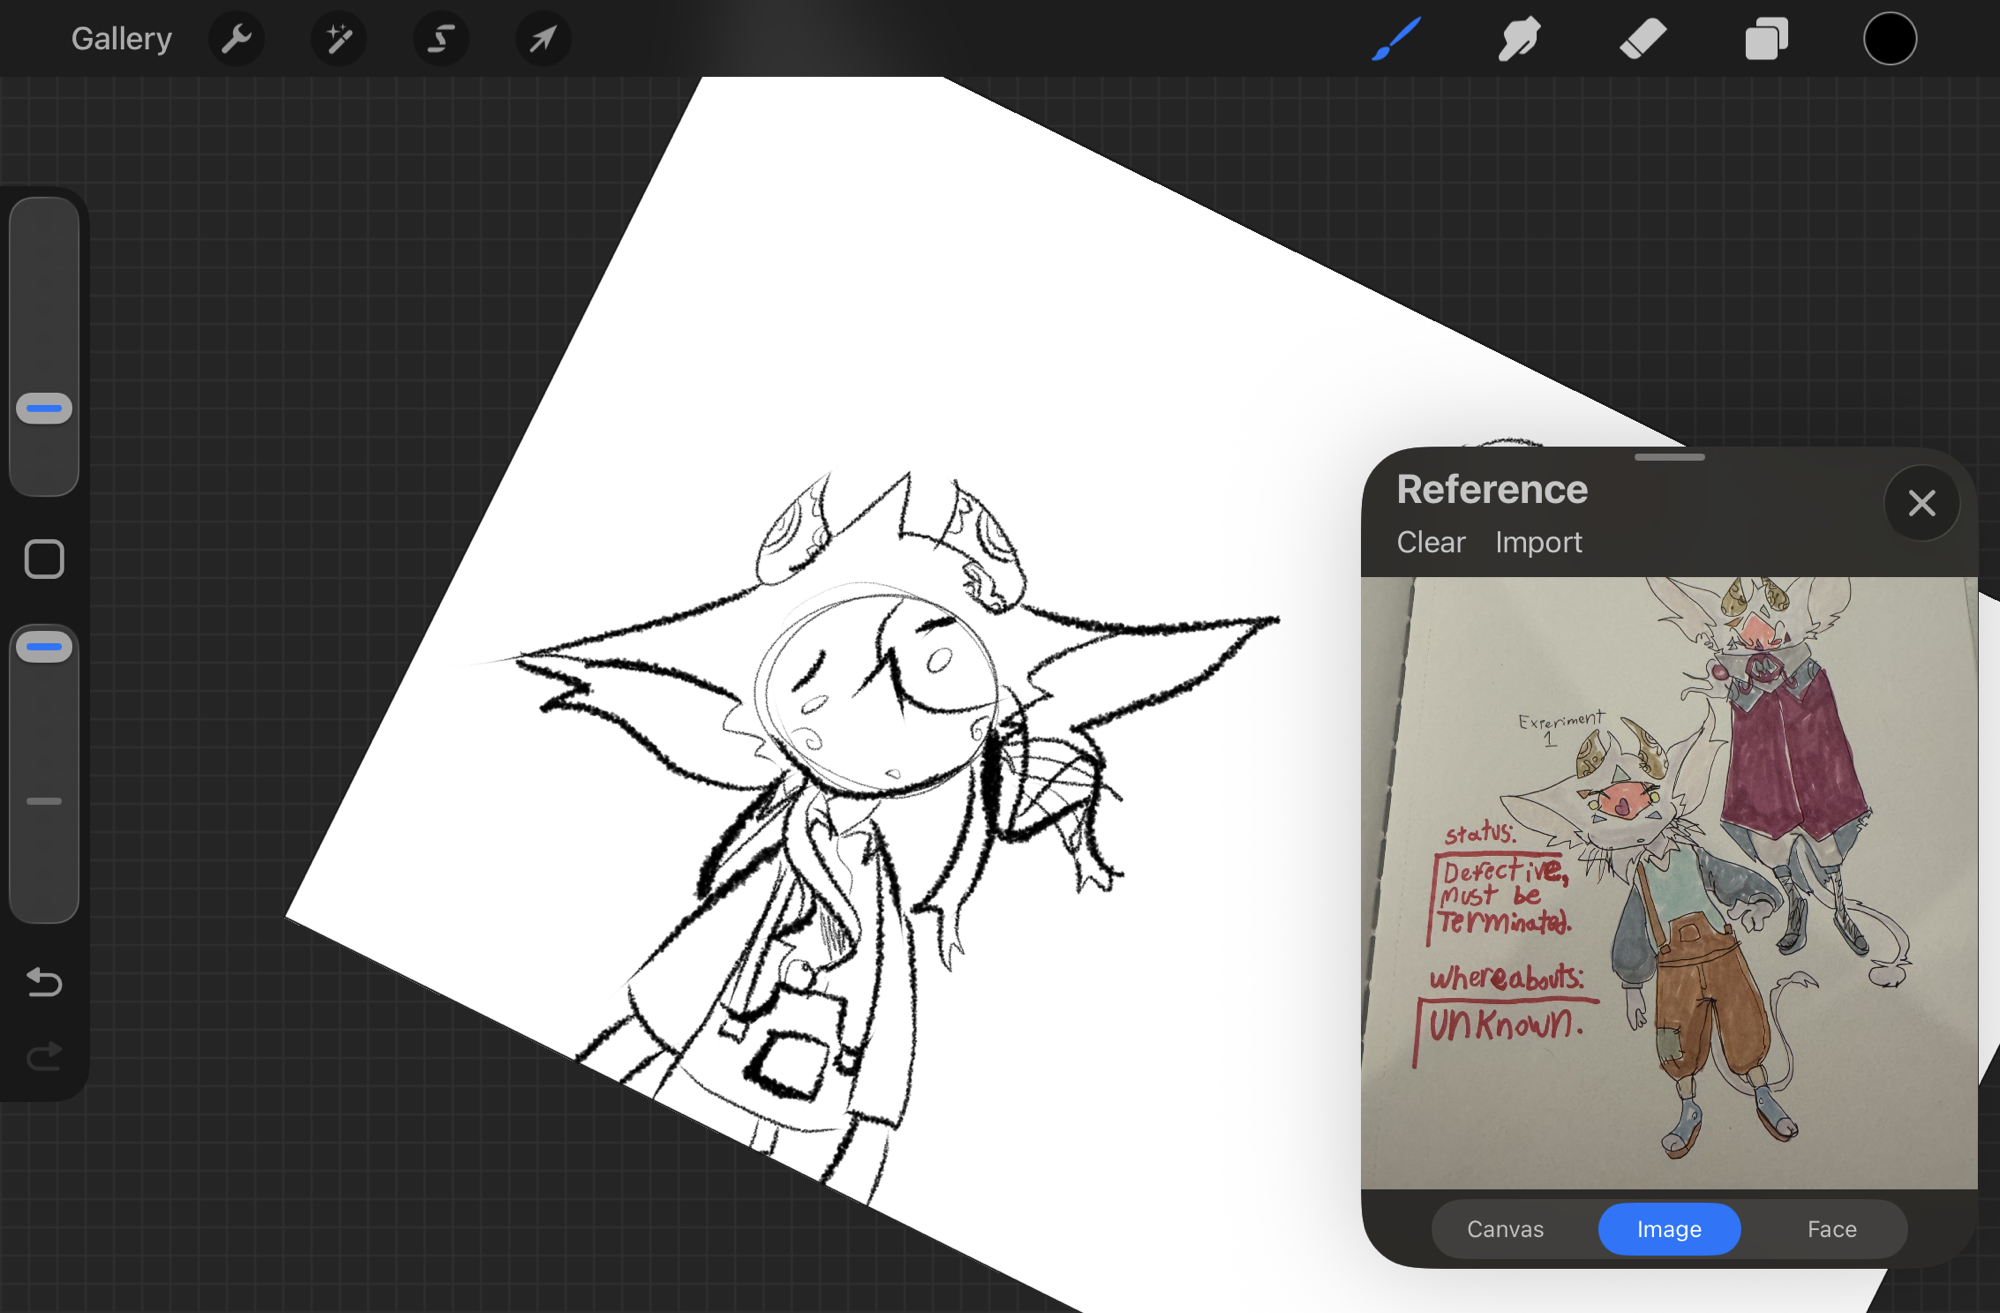Undo the last stroke
Viewport: 2000px width, 1313px height.
tap(44, 982)
